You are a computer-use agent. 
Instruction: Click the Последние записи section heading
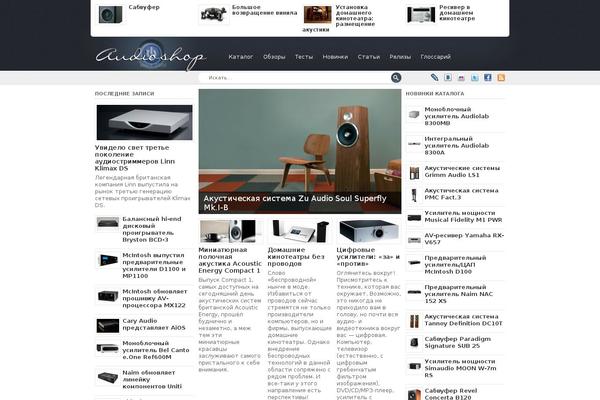pos(124,93)
